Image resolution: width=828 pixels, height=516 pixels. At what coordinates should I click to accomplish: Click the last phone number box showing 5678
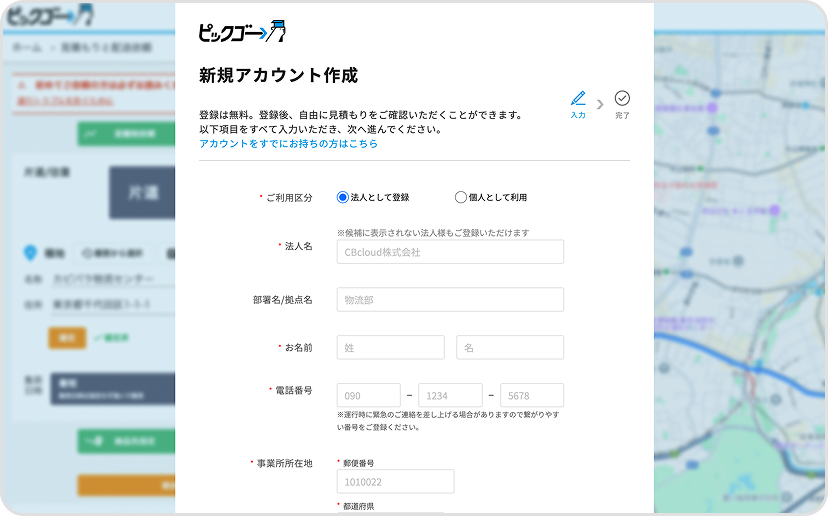[532, 395]
